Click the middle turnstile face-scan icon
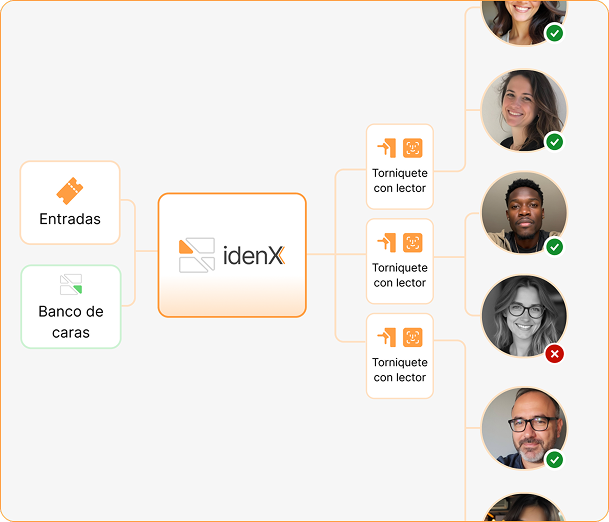 click(413, 242)
